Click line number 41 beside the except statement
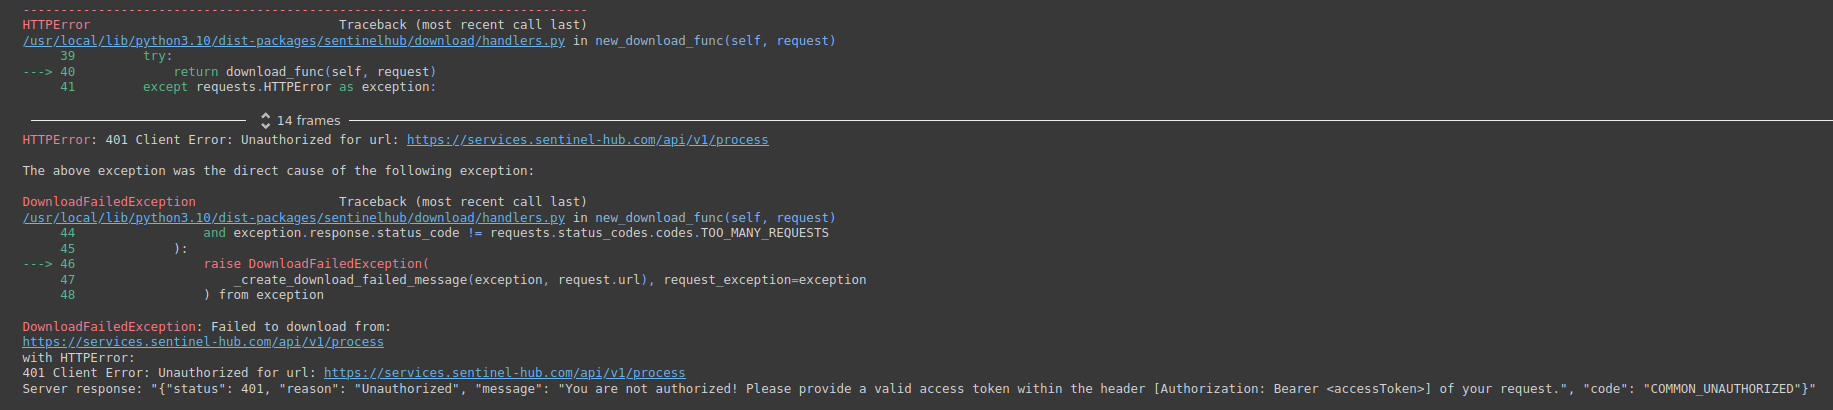The image size is (1833, 410). [67, 87]
